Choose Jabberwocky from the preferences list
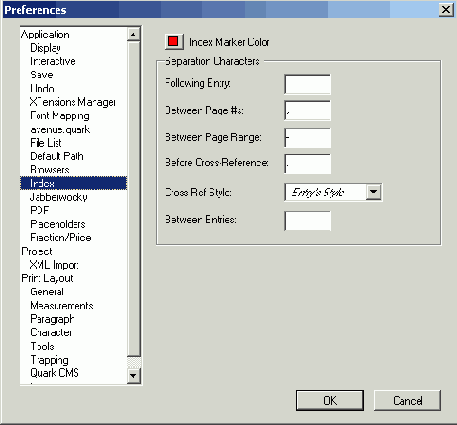The height and width of the screenshot is (425, 457). pos(59,197)
